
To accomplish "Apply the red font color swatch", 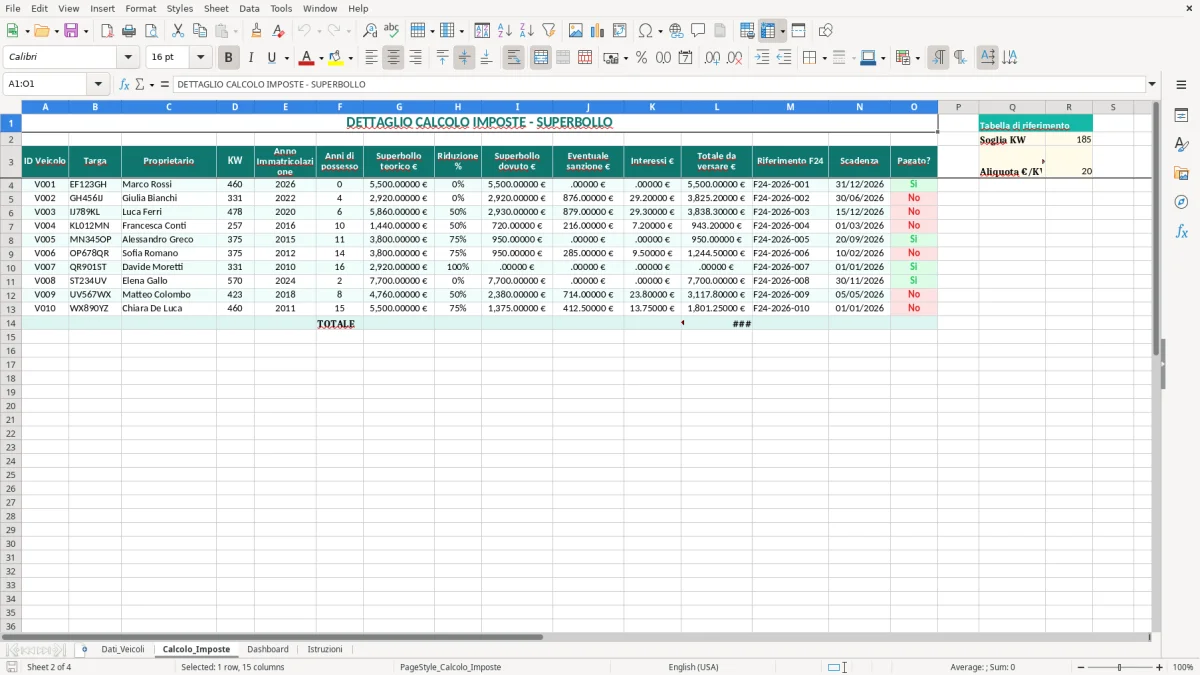I will [x=308, y=58].
